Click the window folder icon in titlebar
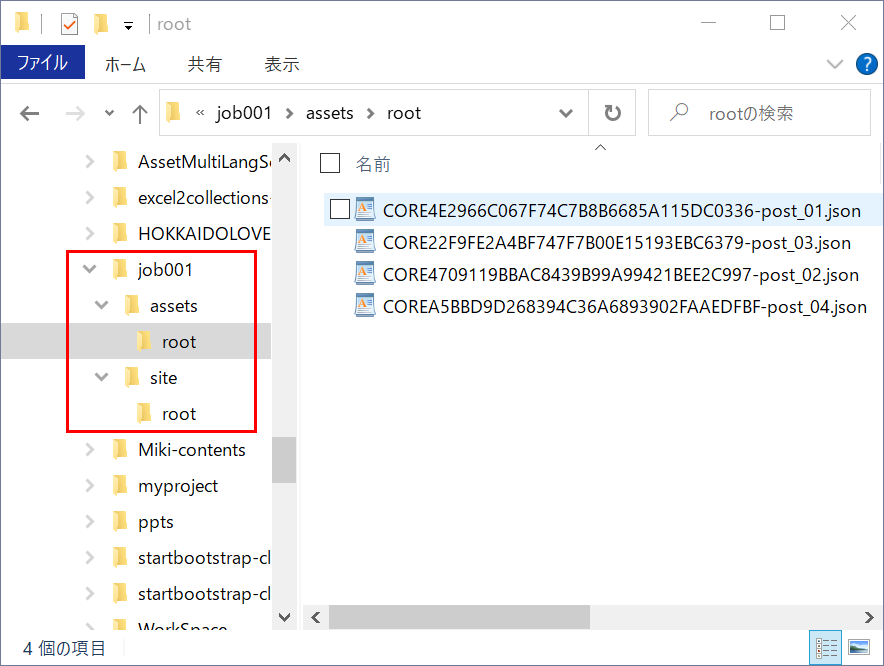 [22, 23]
